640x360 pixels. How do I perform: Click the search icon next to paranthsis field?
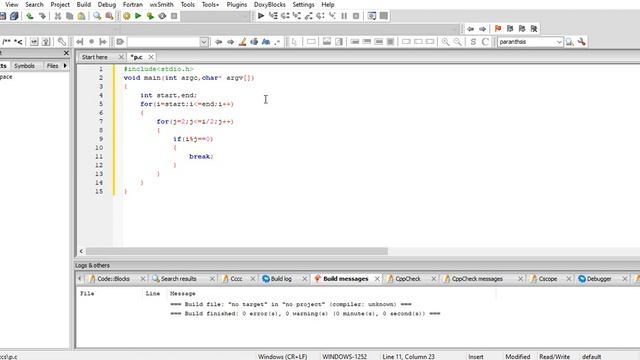[x=570, y=42]
